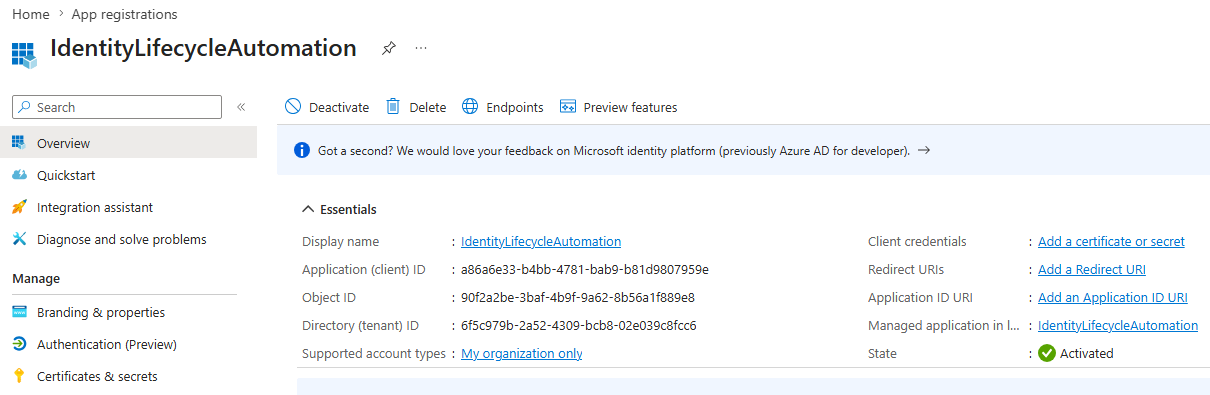Image resolution: width=1210 pixels, height=395 pixels.
Task: Click the Deactivate icon in toolbar
Action: [293, 107]
